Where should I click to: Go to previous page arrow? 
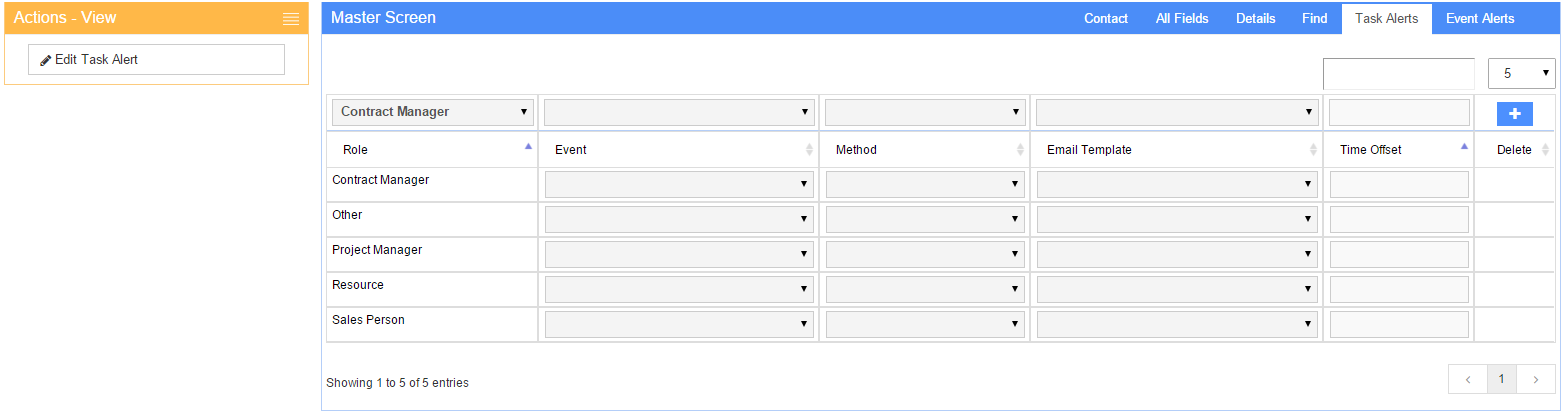click(1467, 379)
